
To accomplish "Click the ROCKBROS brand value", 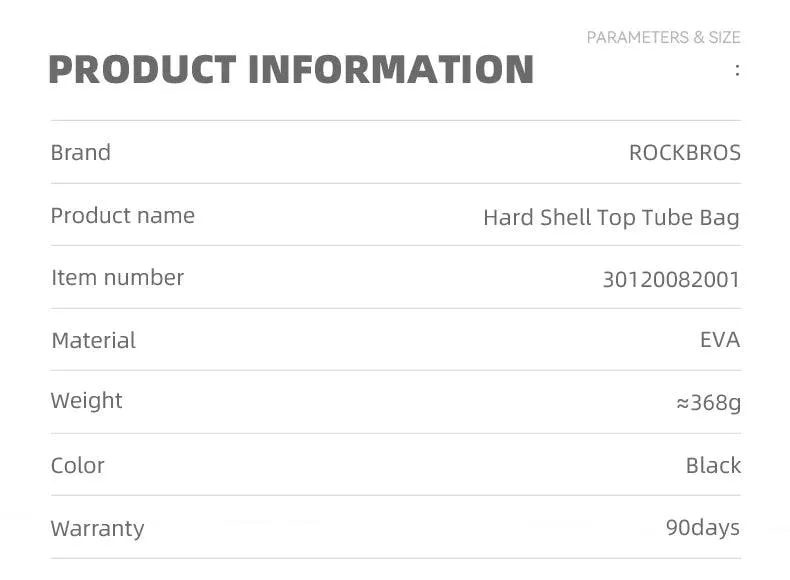I will [685, 153].
